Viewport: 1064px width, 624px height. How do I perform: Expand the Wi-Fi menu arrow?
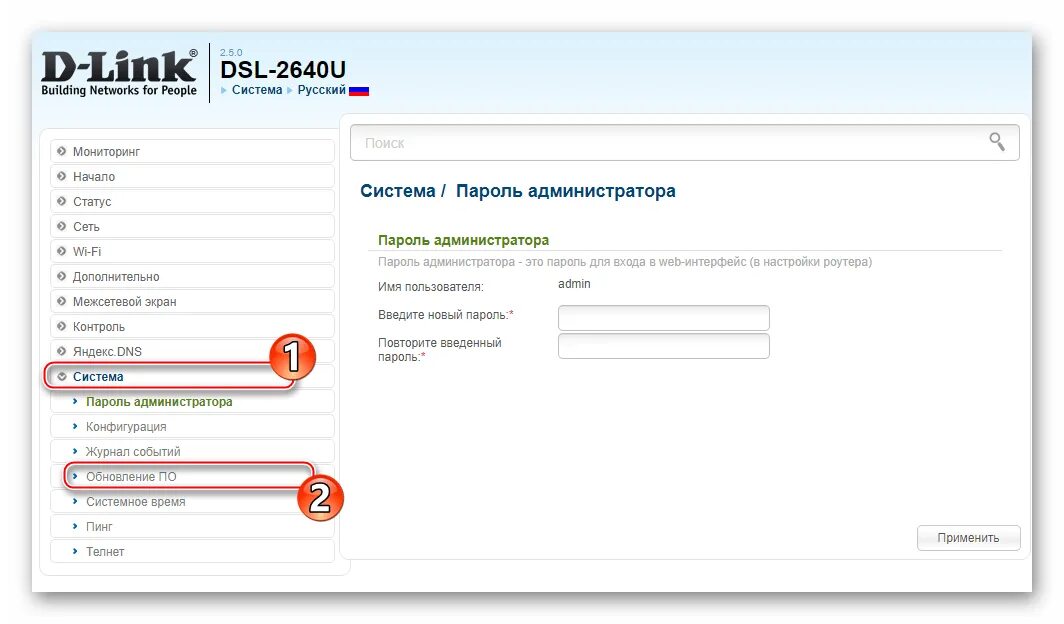[x=62, y=252]
